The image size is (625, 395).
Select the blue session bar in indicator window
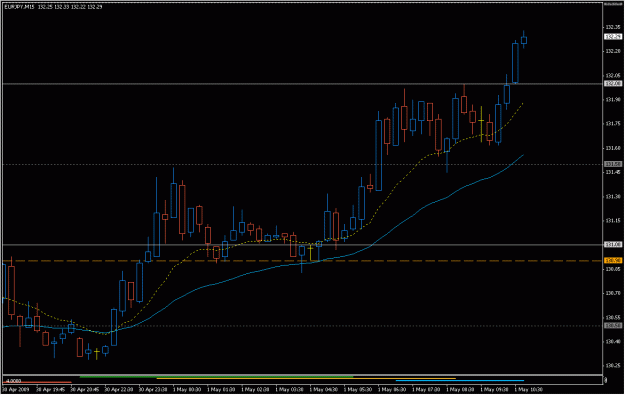coord(460,381)
